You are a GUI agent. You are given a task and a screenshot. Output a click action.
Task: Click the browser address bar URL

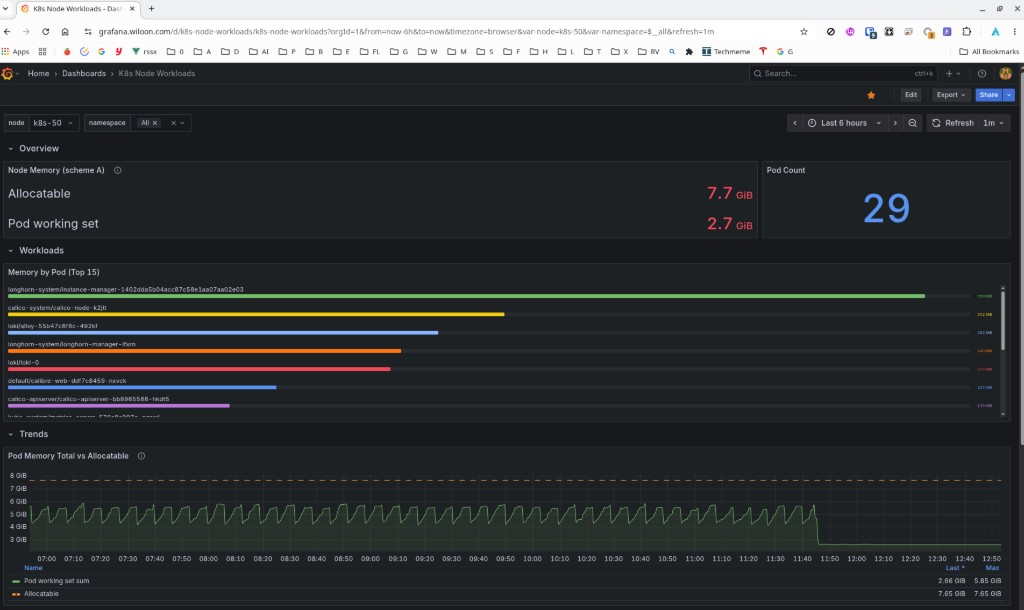pyautogui.click(x=406, y=31)
